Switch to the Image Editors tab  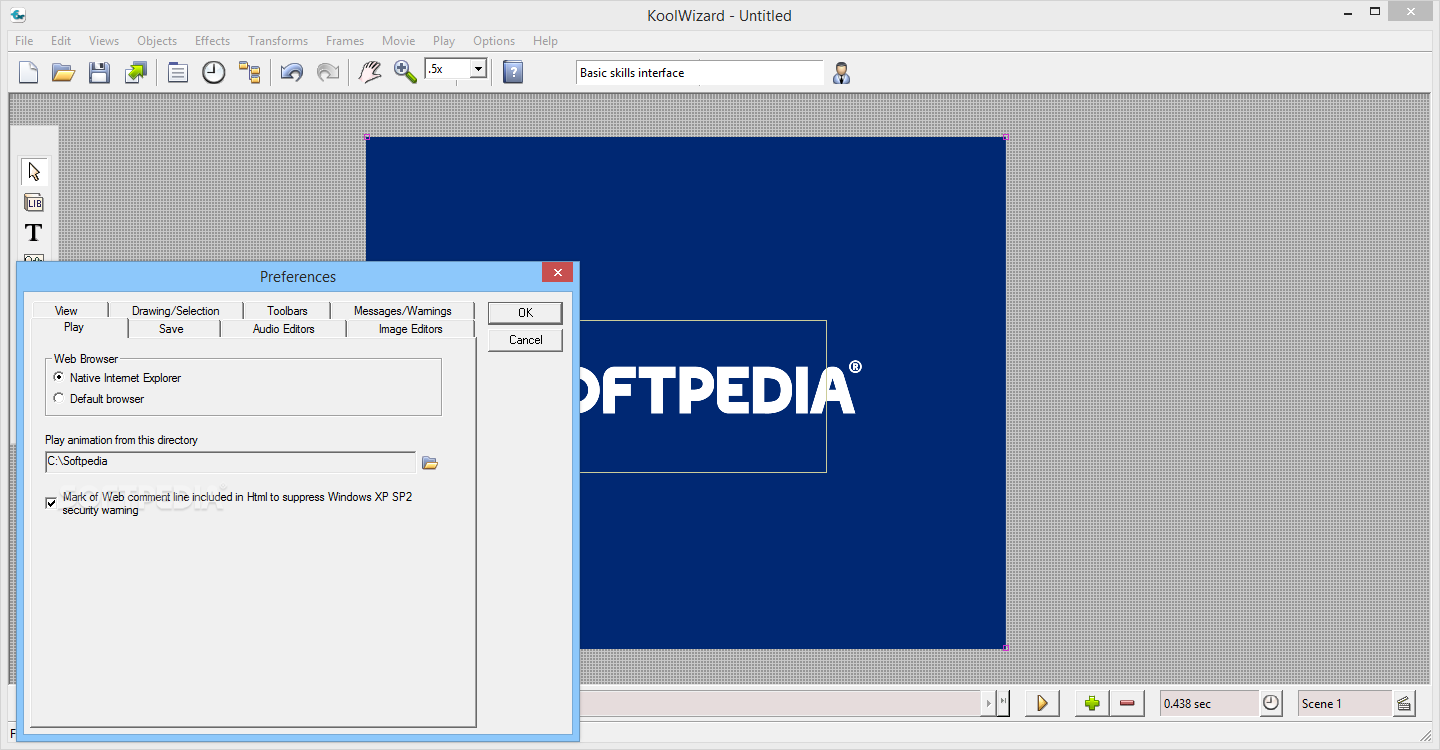tap(411, 329)
